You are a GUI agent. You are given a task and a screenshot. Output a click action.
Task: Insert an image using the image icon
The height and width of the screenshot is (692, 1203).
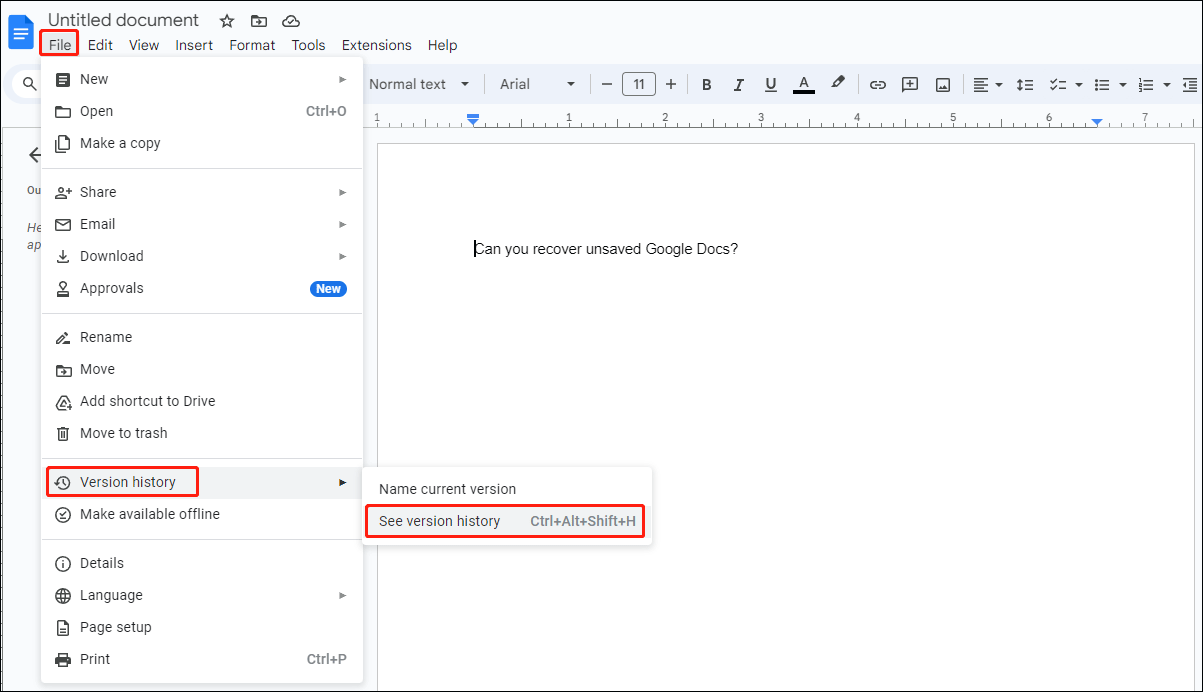942,84
